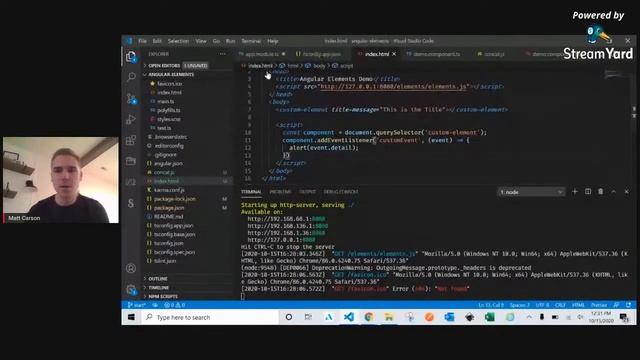Open the Selection menu

point(178,41)
